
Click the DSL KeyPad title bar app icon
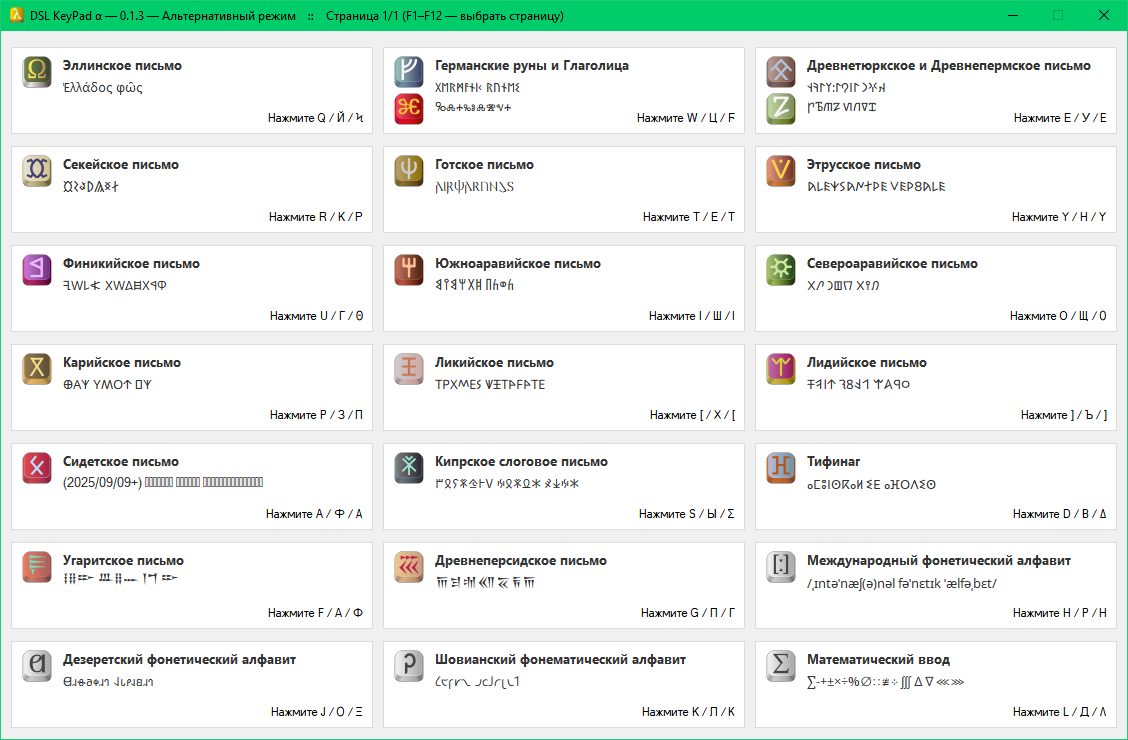(x=16, y=16)
